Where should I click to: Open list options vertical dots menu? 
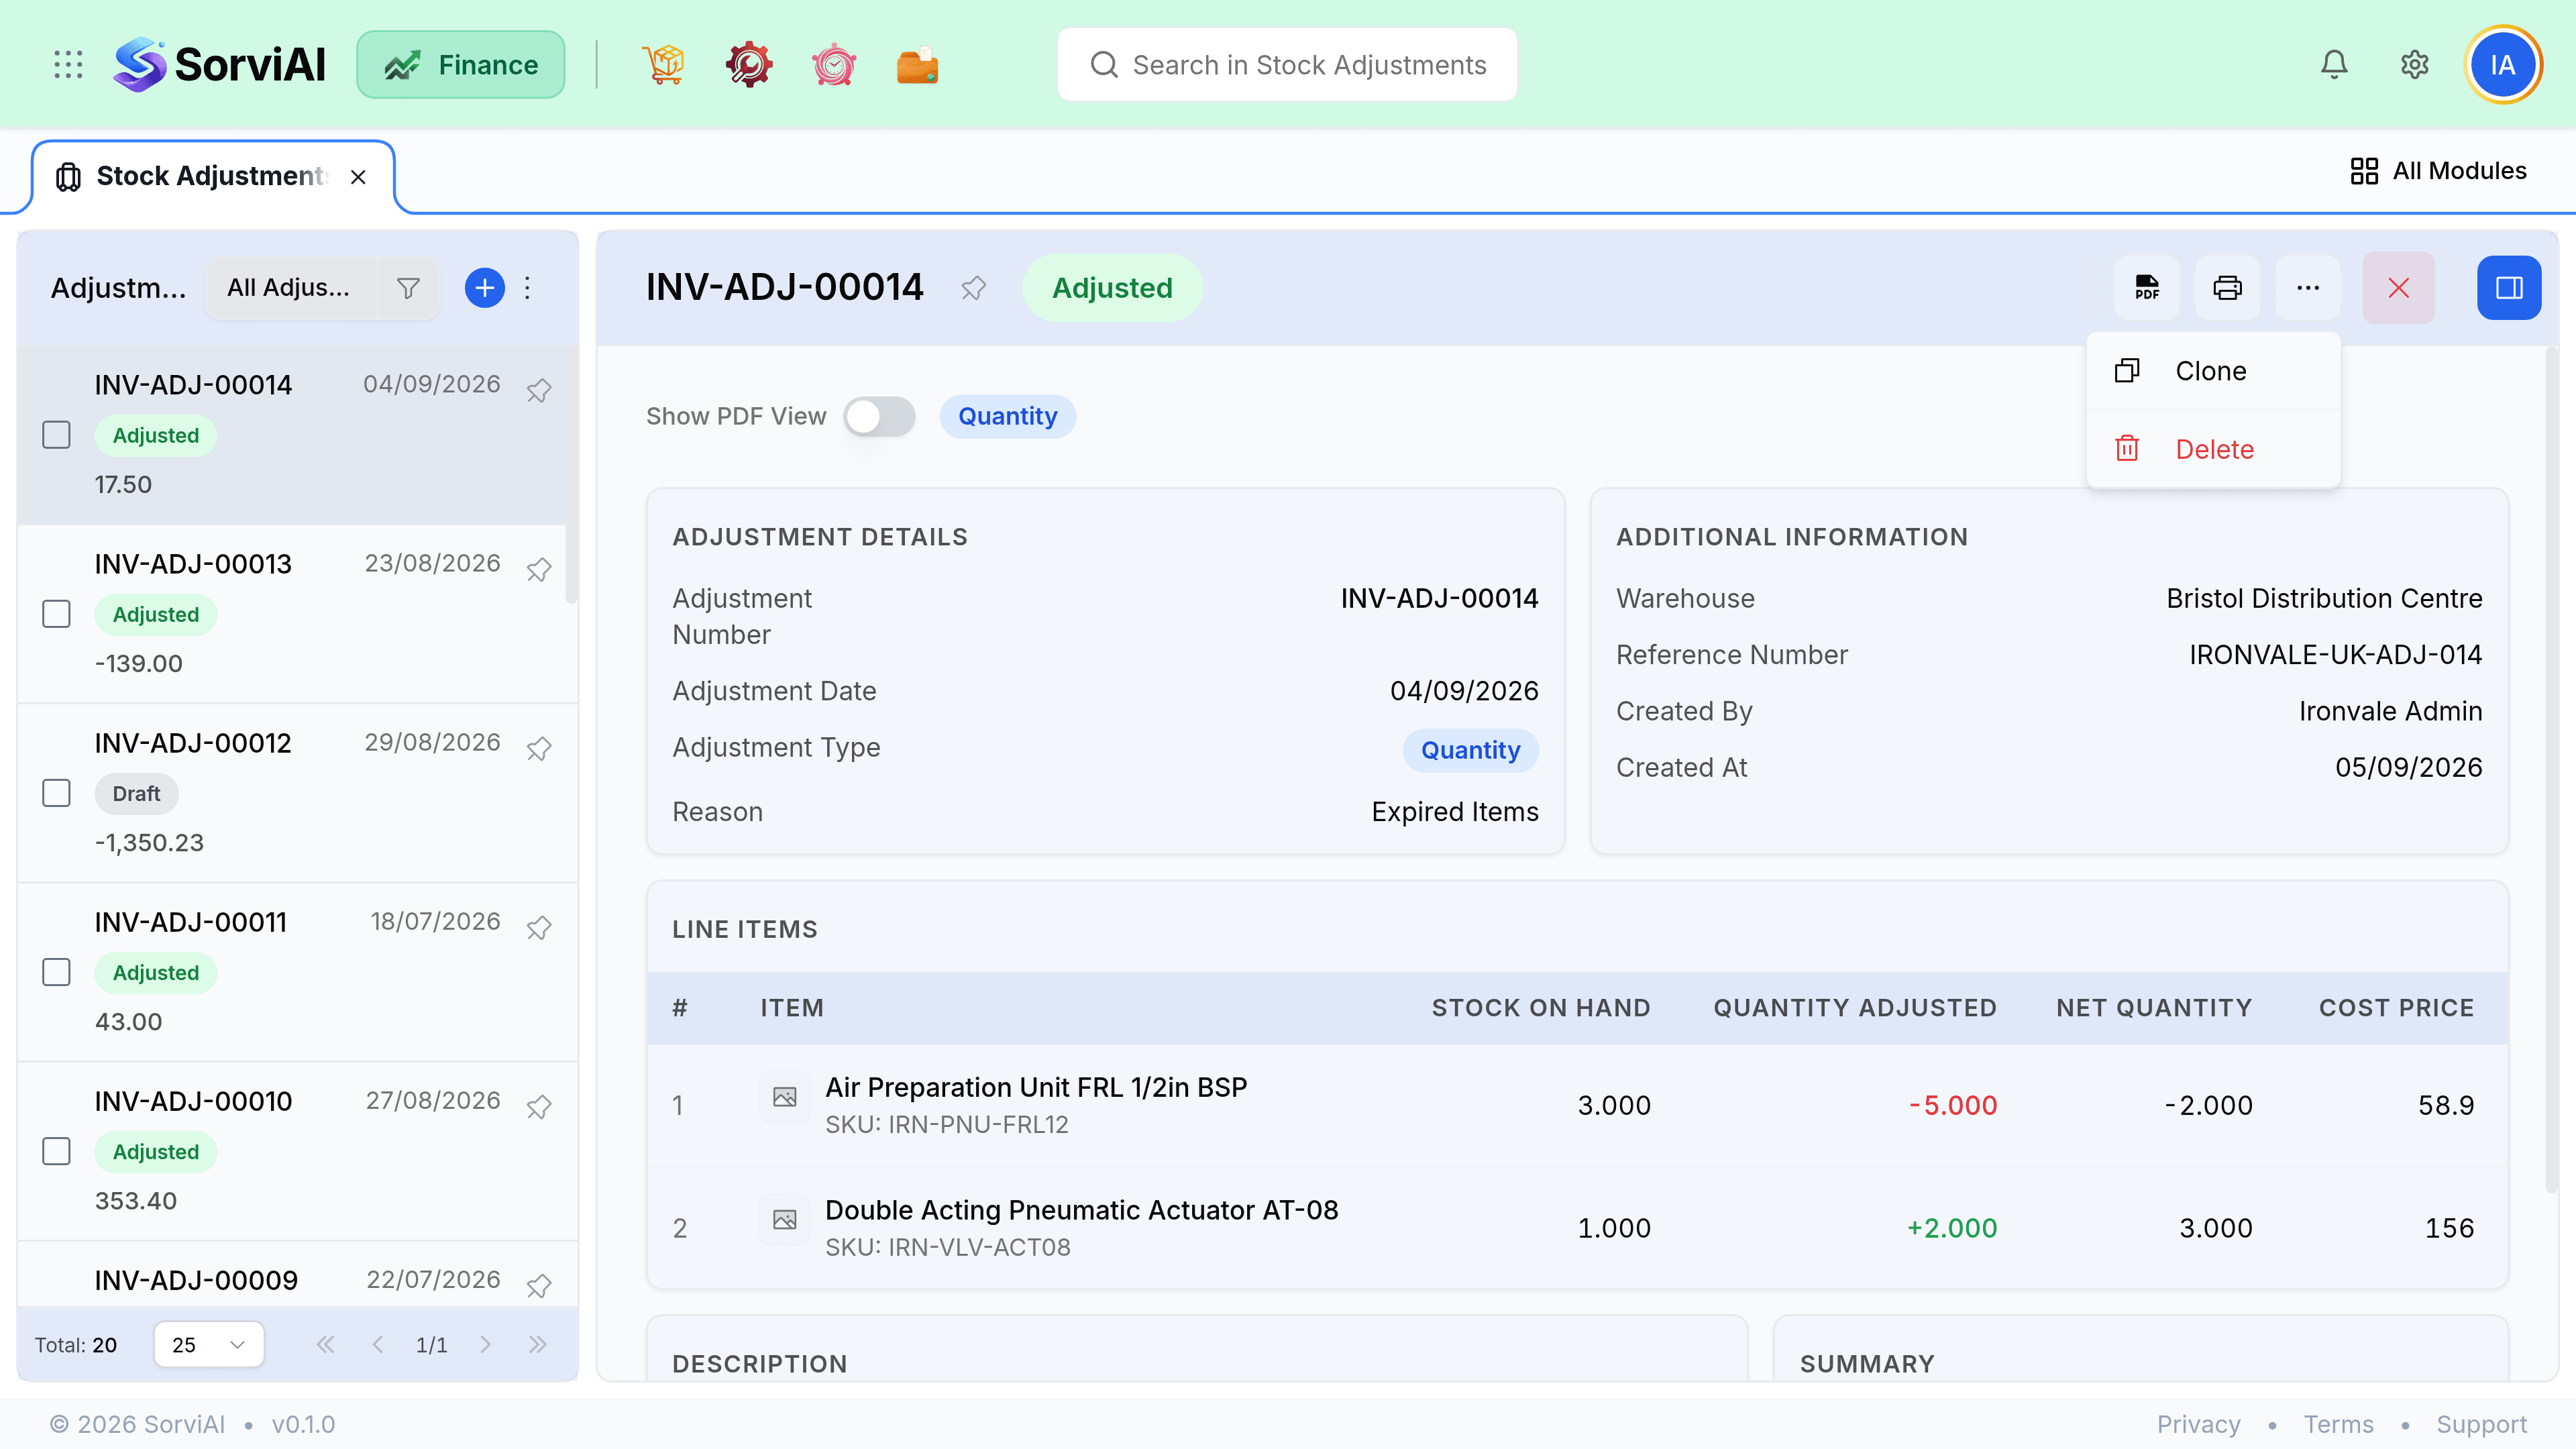click(528, 288)
